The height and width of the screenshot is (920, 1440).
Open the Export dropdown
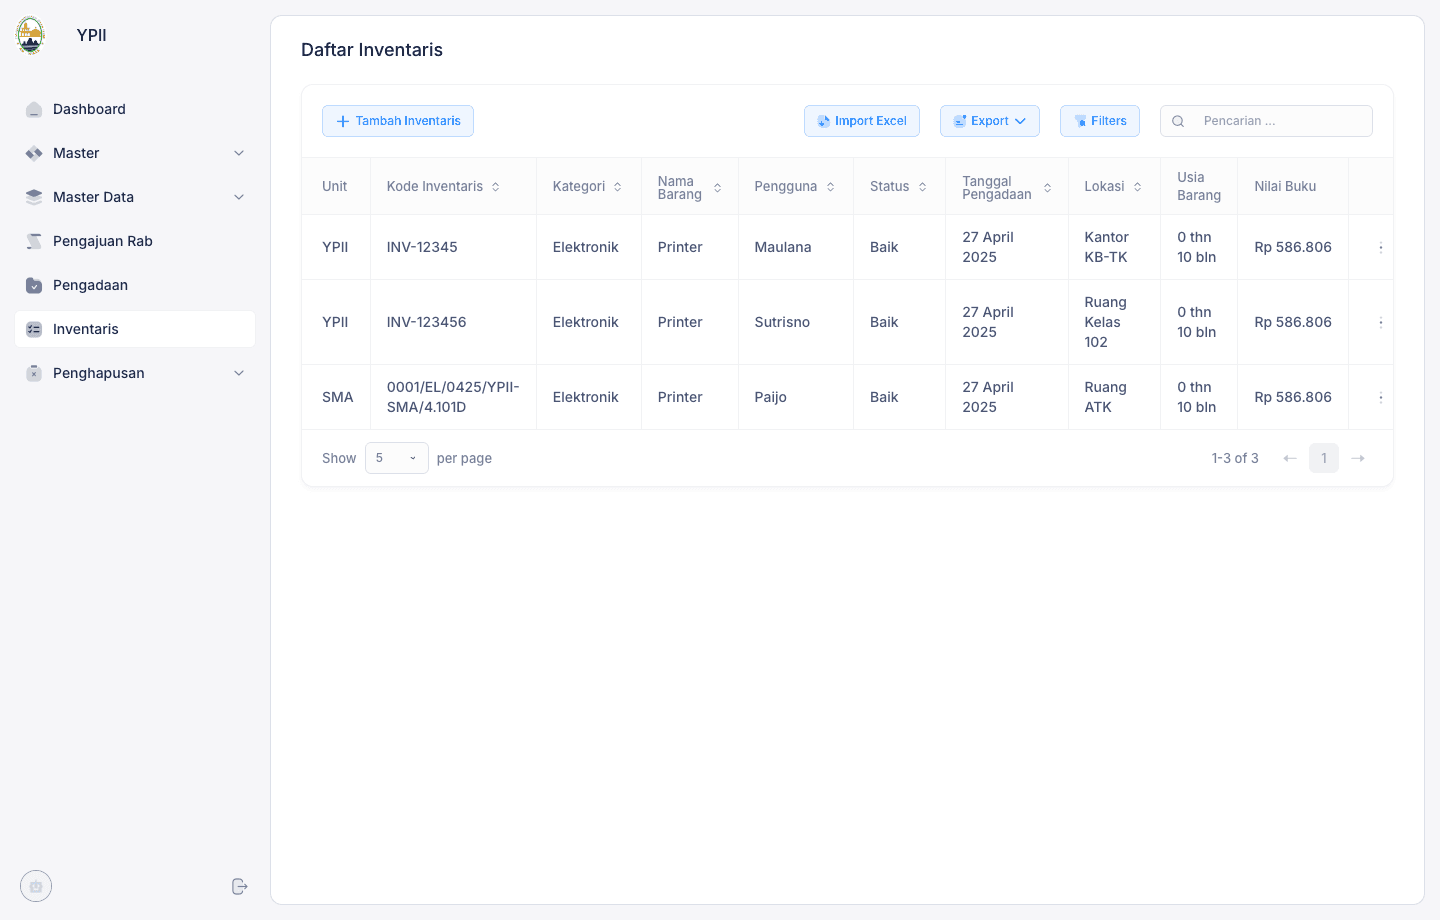990,121
